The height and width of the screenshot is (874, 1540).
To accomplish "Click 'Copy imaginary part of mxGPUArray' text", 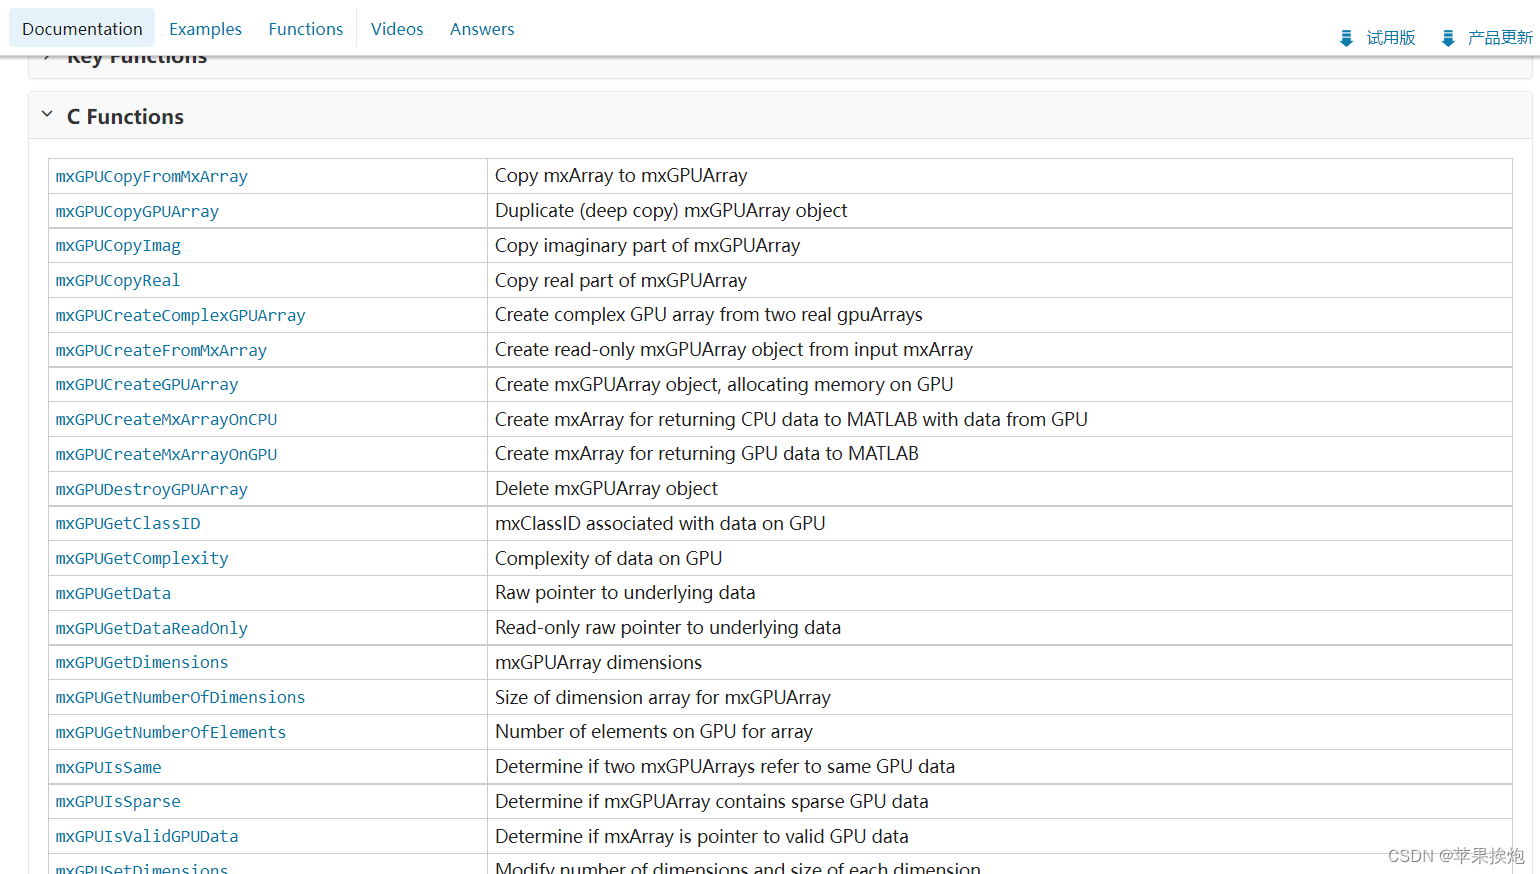I will (648, 246).
